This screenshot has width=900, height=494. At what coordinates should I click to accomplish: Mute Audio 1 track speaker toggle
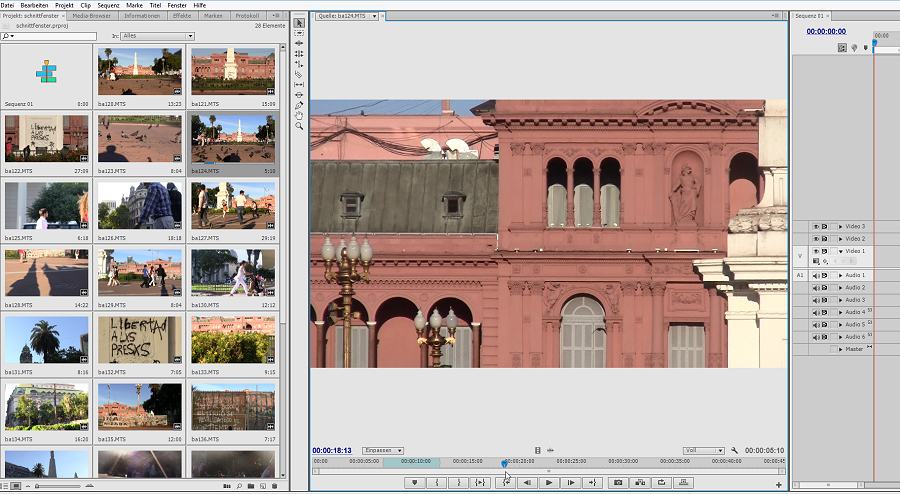tap(816, 275)
